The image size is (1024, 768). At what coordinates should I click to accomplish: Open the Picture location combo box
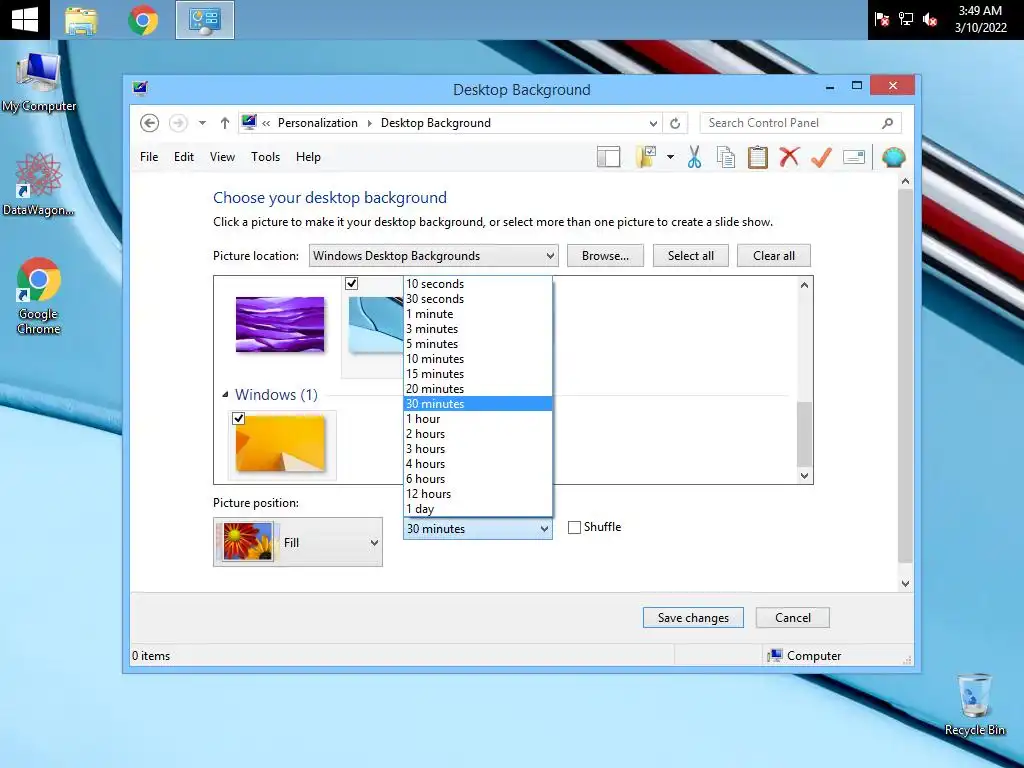(434, 256)
